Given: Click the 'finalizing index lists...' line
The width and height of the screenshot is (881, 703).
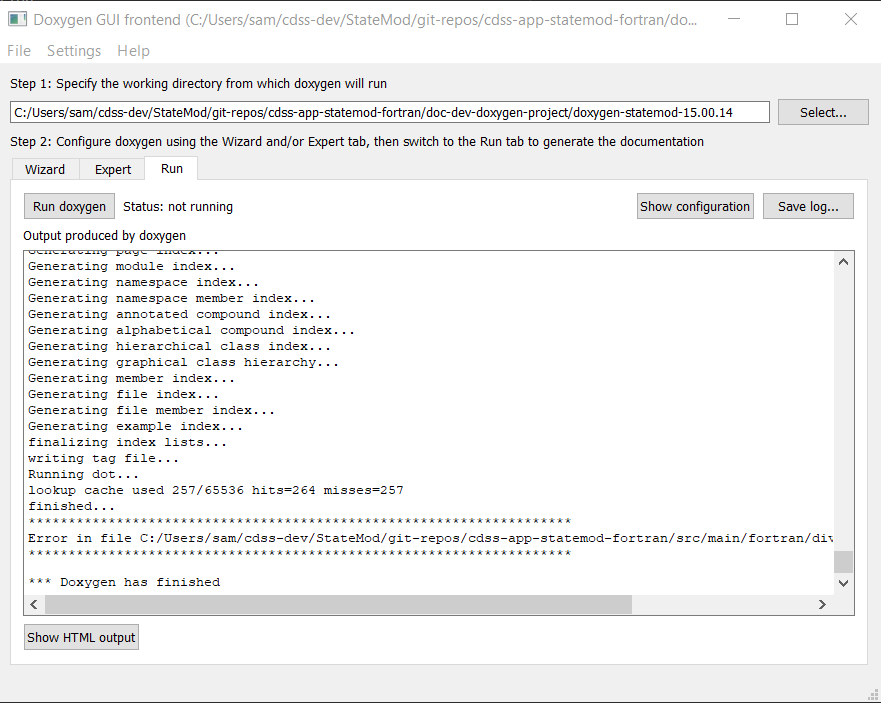Looking at the screenshot, I should point(128,442).
